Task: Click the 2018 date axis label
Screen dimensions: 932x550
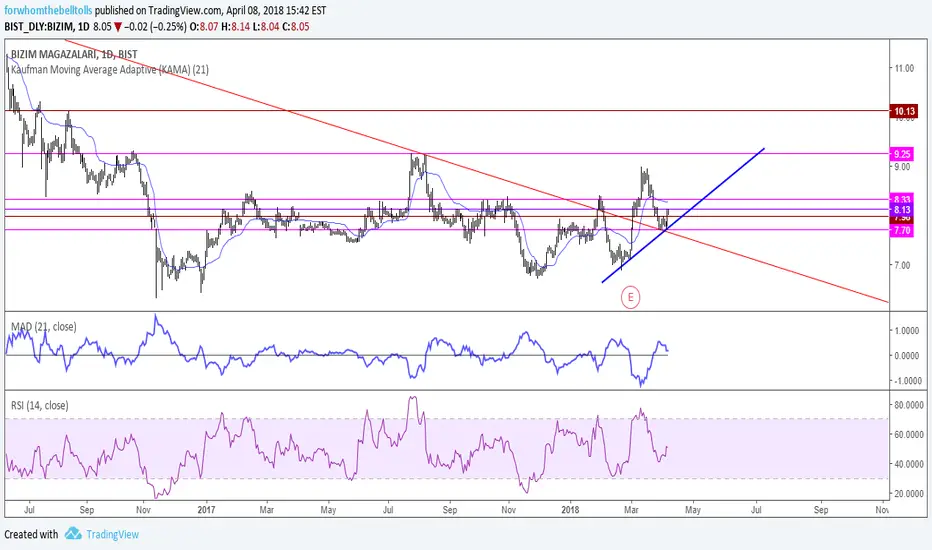Action: click(569, 510)
